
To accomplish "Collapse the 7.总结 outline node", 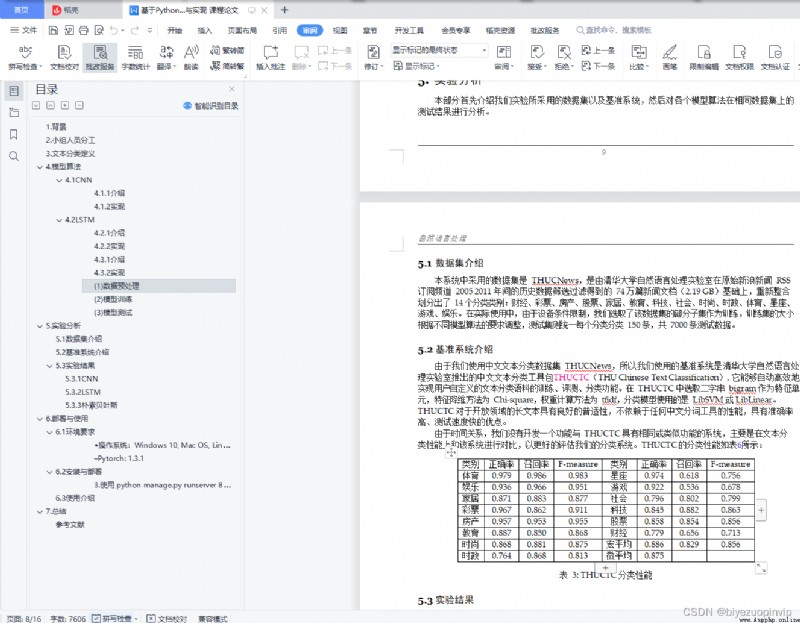I will tap(40, 511).
